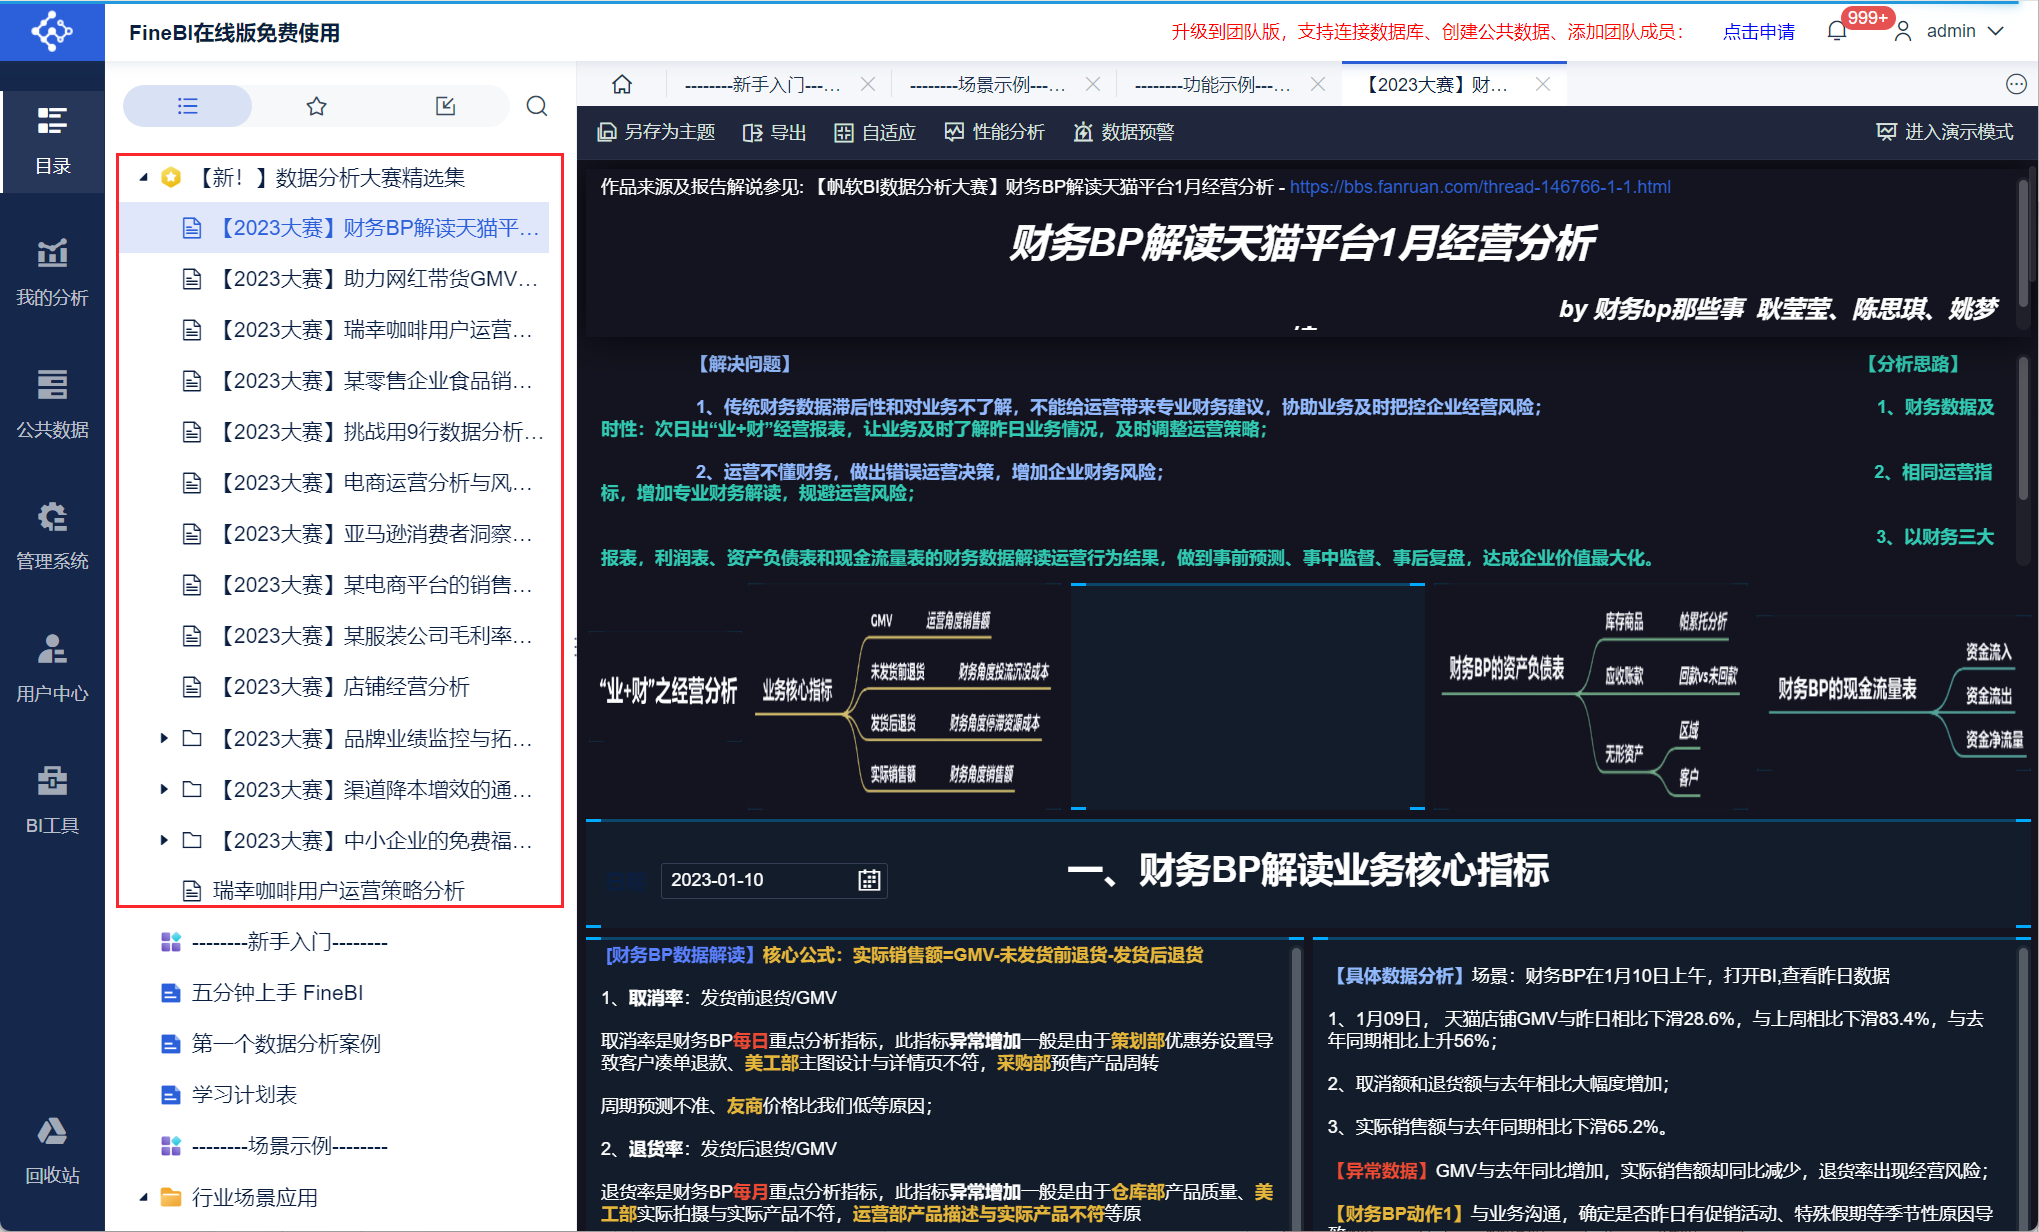Switch to the shared-edit view tab

(445, 106)
